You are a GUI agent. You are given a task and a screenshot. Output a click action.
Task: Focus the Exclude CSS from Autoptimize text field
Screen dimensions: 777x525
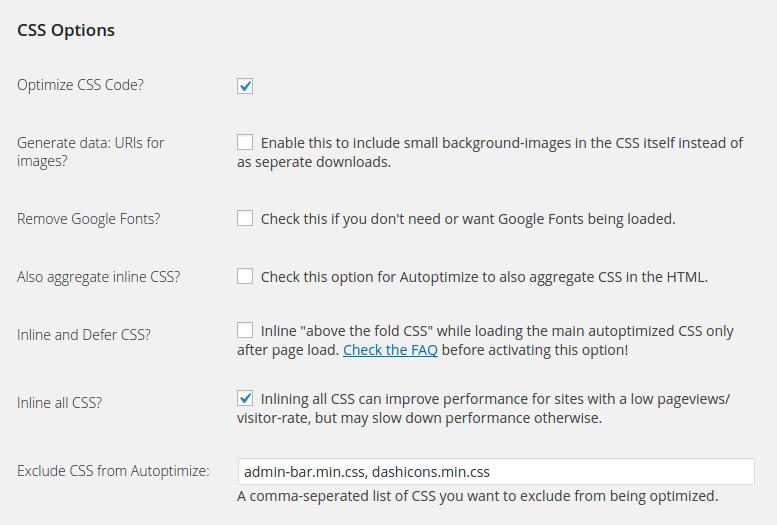point(496,471)
